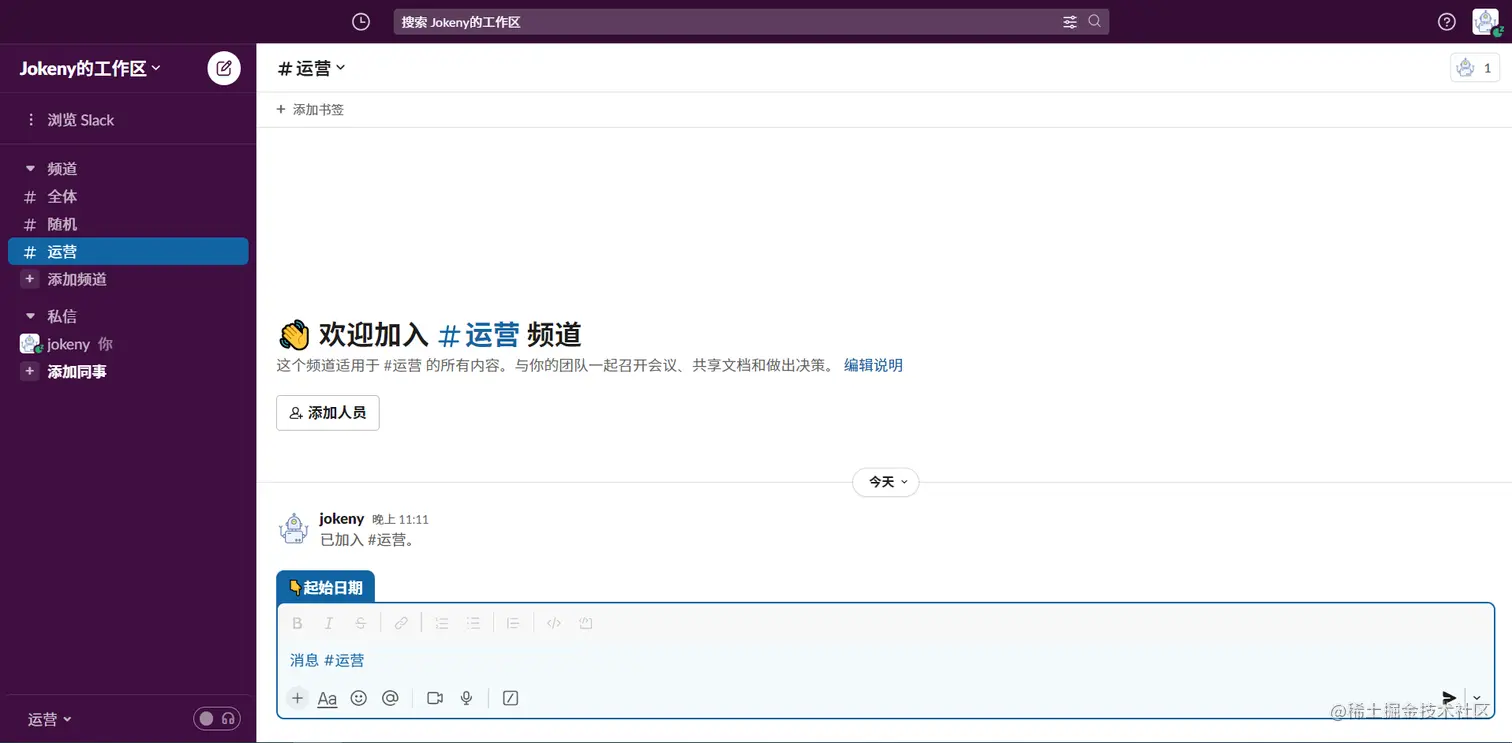Click the plus icon next to 添加书签
The image size is (1512, 743).
pyautogui.click(x=281, y=110)
